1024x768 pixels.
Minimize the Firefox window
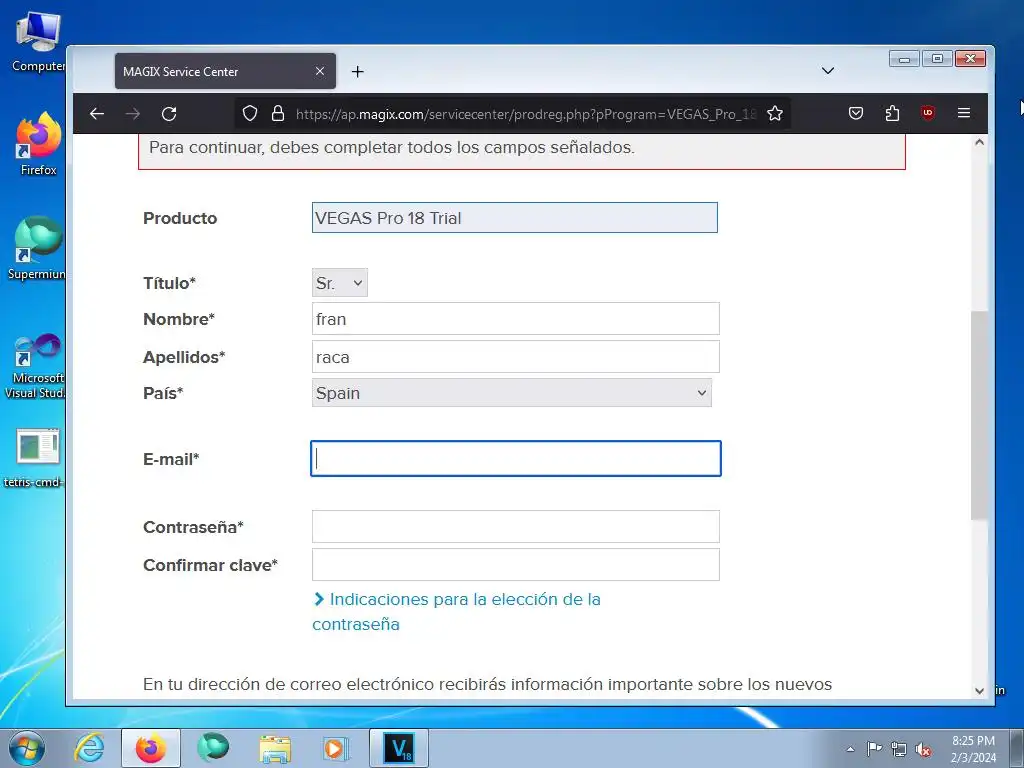click(x=904, y=59)
